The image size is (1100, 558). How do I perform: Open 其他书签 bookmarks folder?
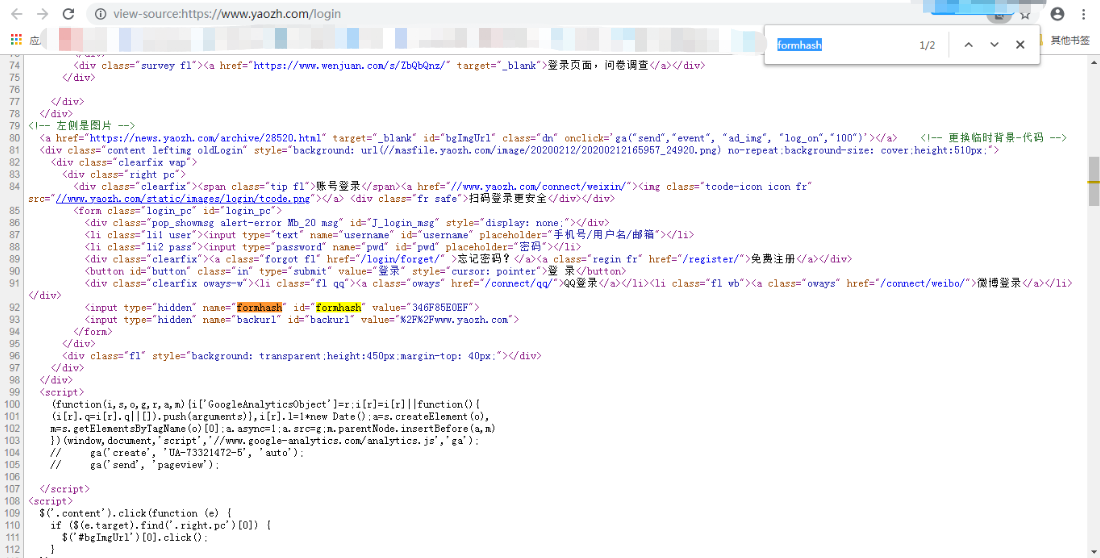pos(1069,40)
